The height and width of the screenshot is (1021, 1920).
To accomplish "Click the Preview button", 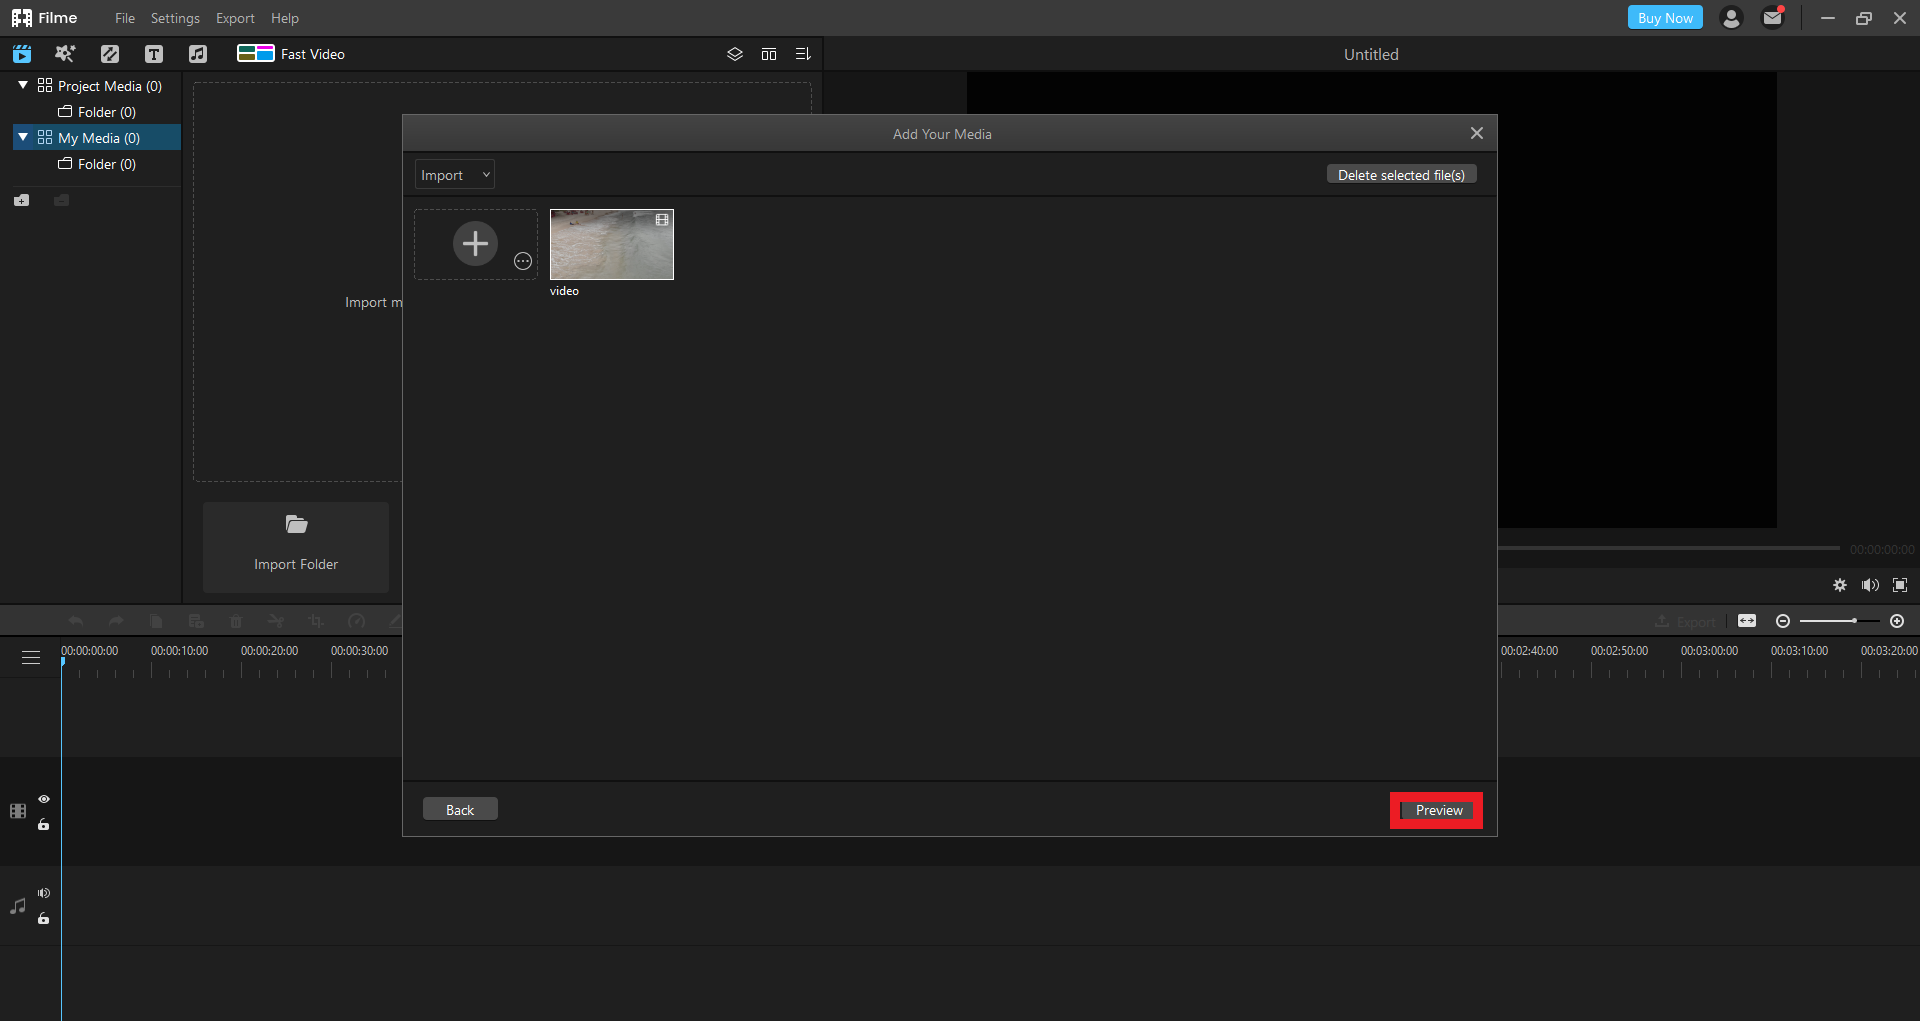I will (1437, 810).
